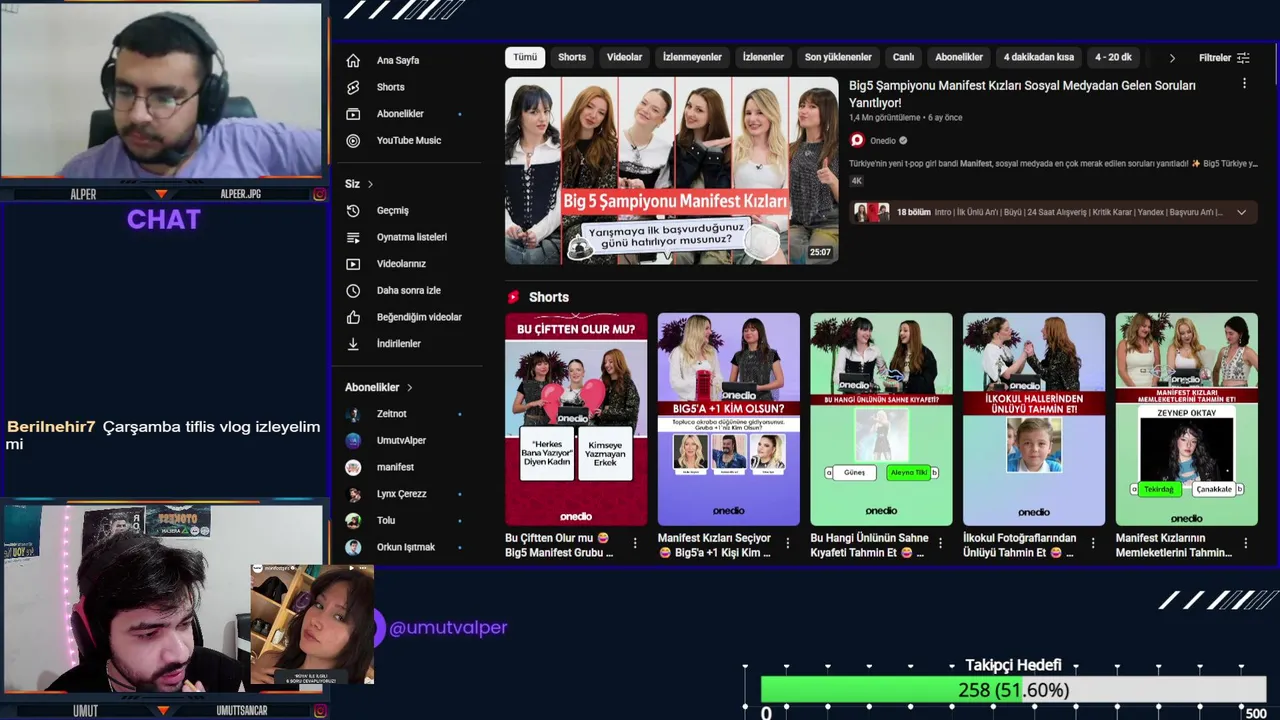
Task: Expand the Abonelikler section heading chevron
Action: pos(409,387)
